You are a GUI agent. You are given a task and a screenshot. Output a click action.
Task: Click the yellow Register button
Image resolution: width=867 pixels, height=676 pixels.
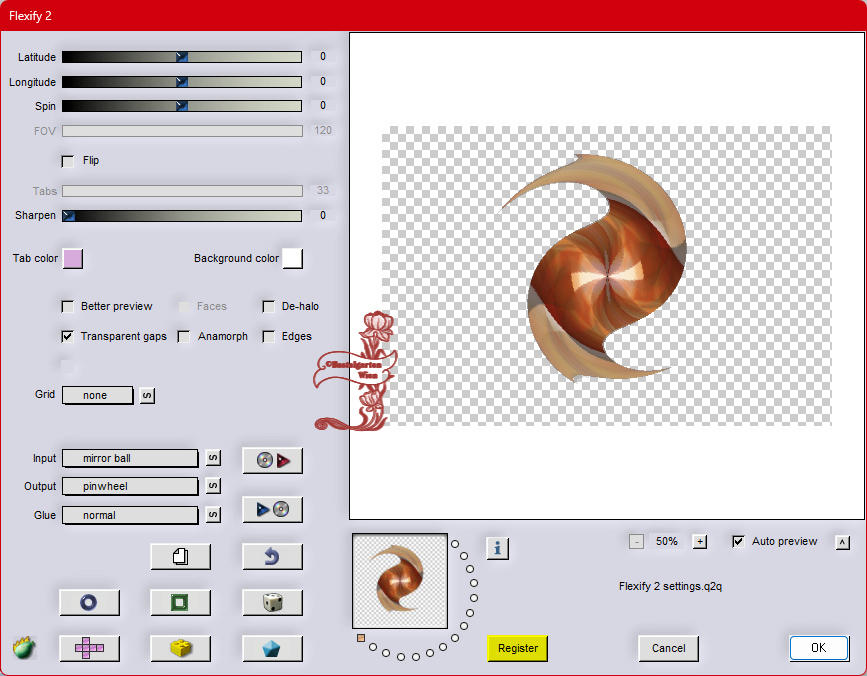click(518, 648)
